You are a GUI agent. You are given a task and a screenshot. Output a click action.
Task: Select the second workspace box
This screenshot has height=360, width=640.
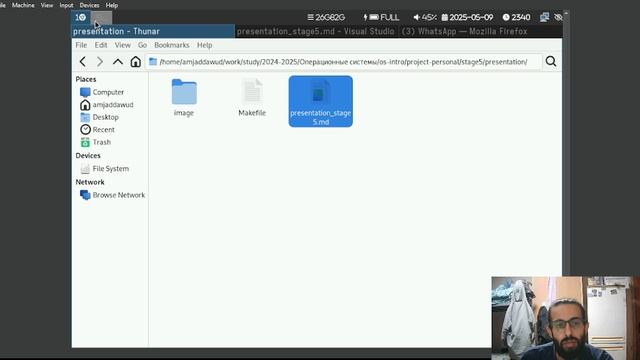[101, 18]
